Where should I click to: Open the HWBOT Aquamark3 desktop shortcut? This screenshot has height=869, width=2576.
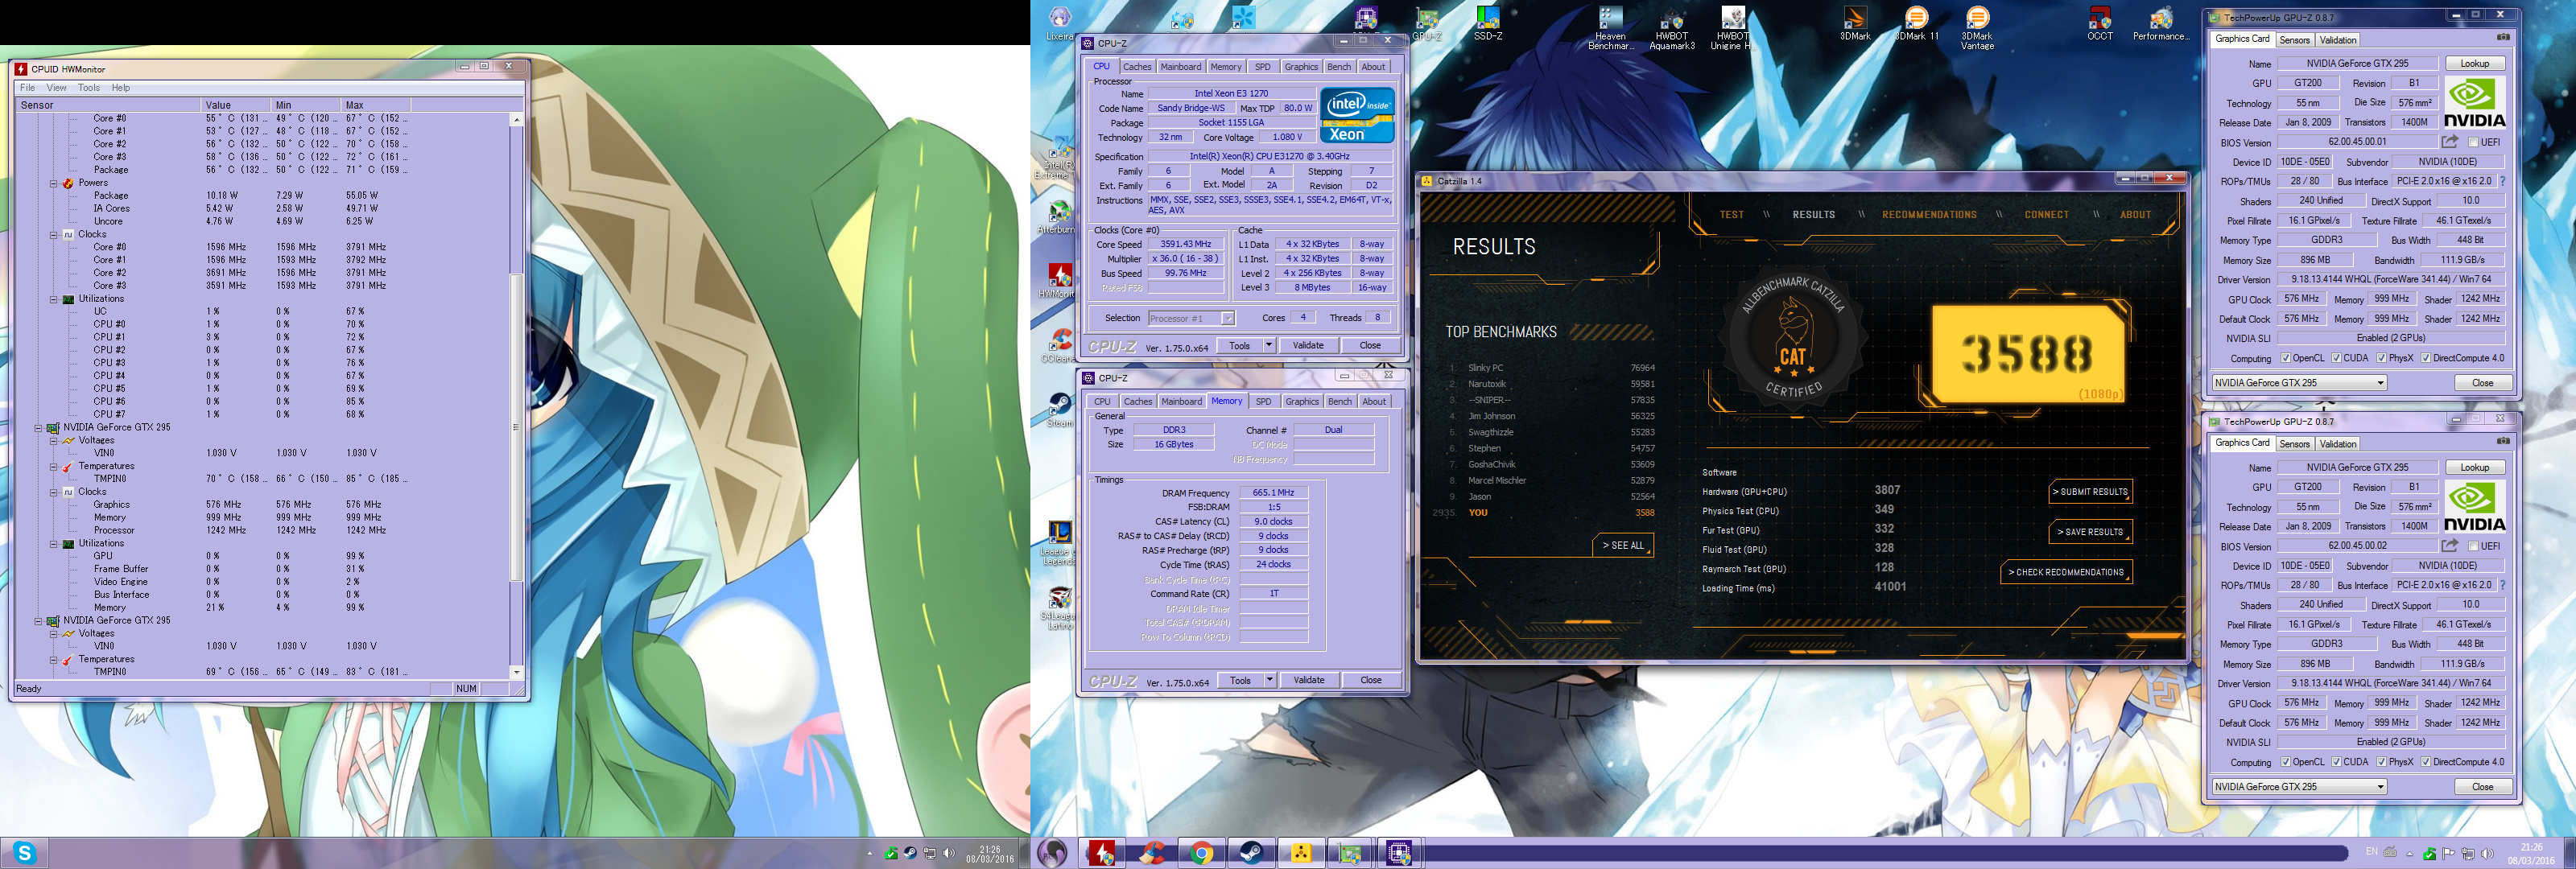(1671, 27)
